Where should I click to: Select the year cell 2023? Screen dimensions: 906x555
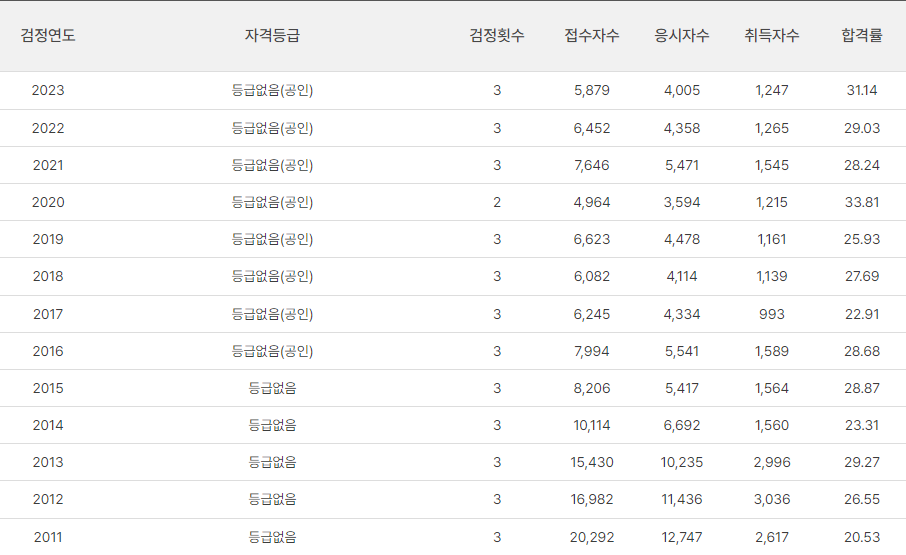[x=48, y=91]
